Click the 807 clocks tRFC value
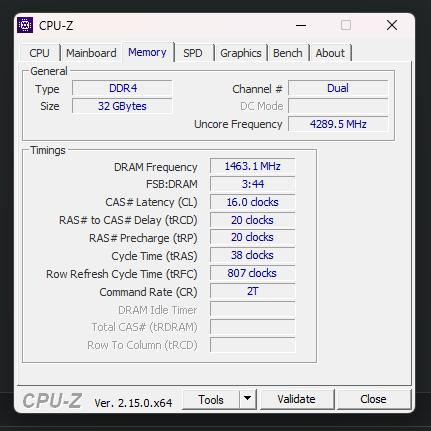The width and height of the screenshot is (431, 431). (252, 273)
